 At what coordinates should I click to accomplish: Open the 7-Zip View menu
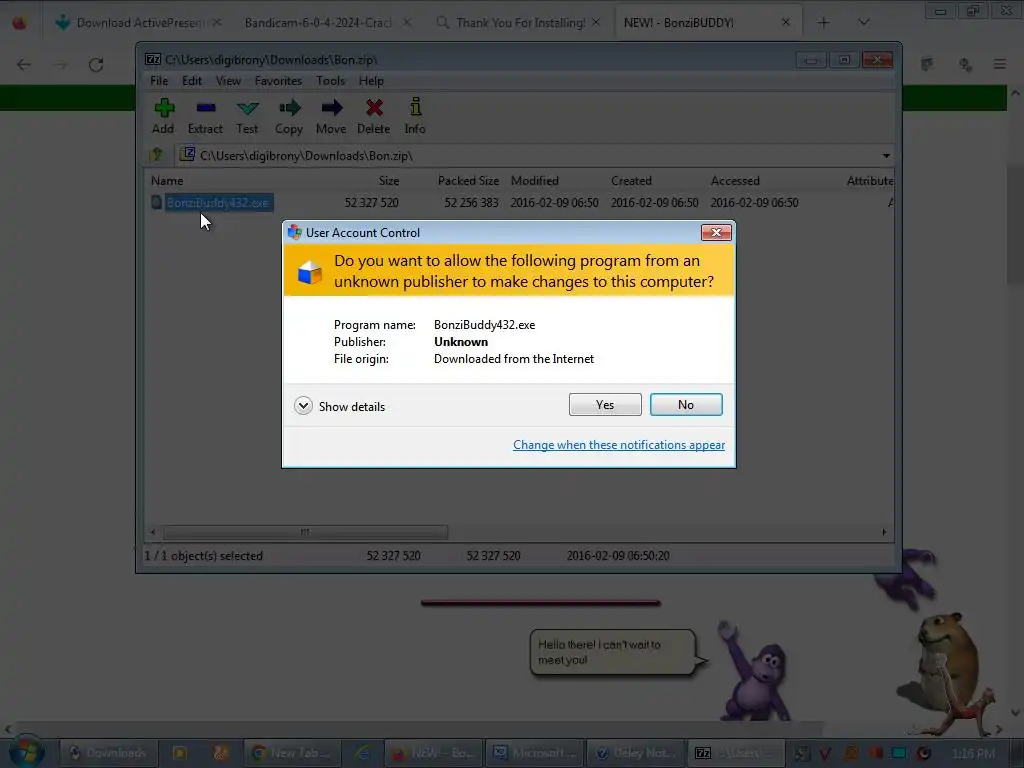tap(228, 81)
